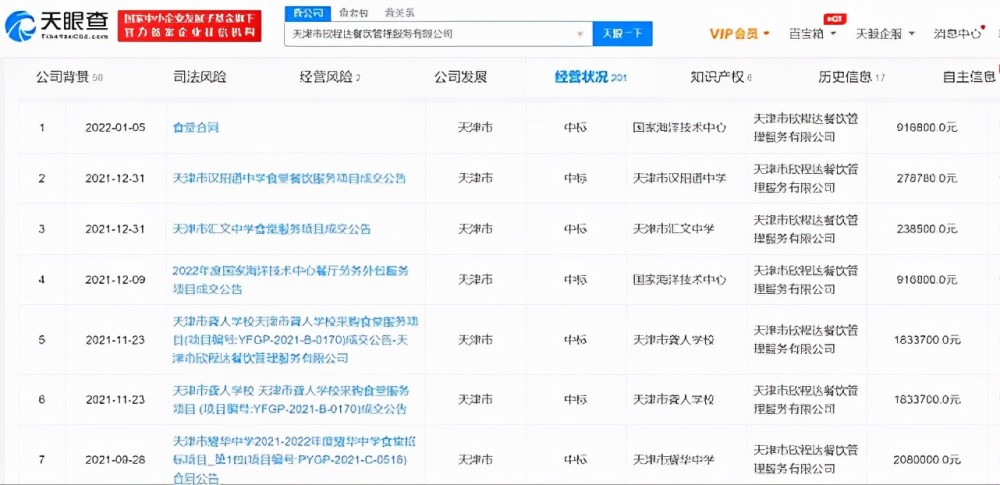Select the date 2022-01-05 cell
The width and height of the screenshot is (1000, 485).
coord(115,128)
